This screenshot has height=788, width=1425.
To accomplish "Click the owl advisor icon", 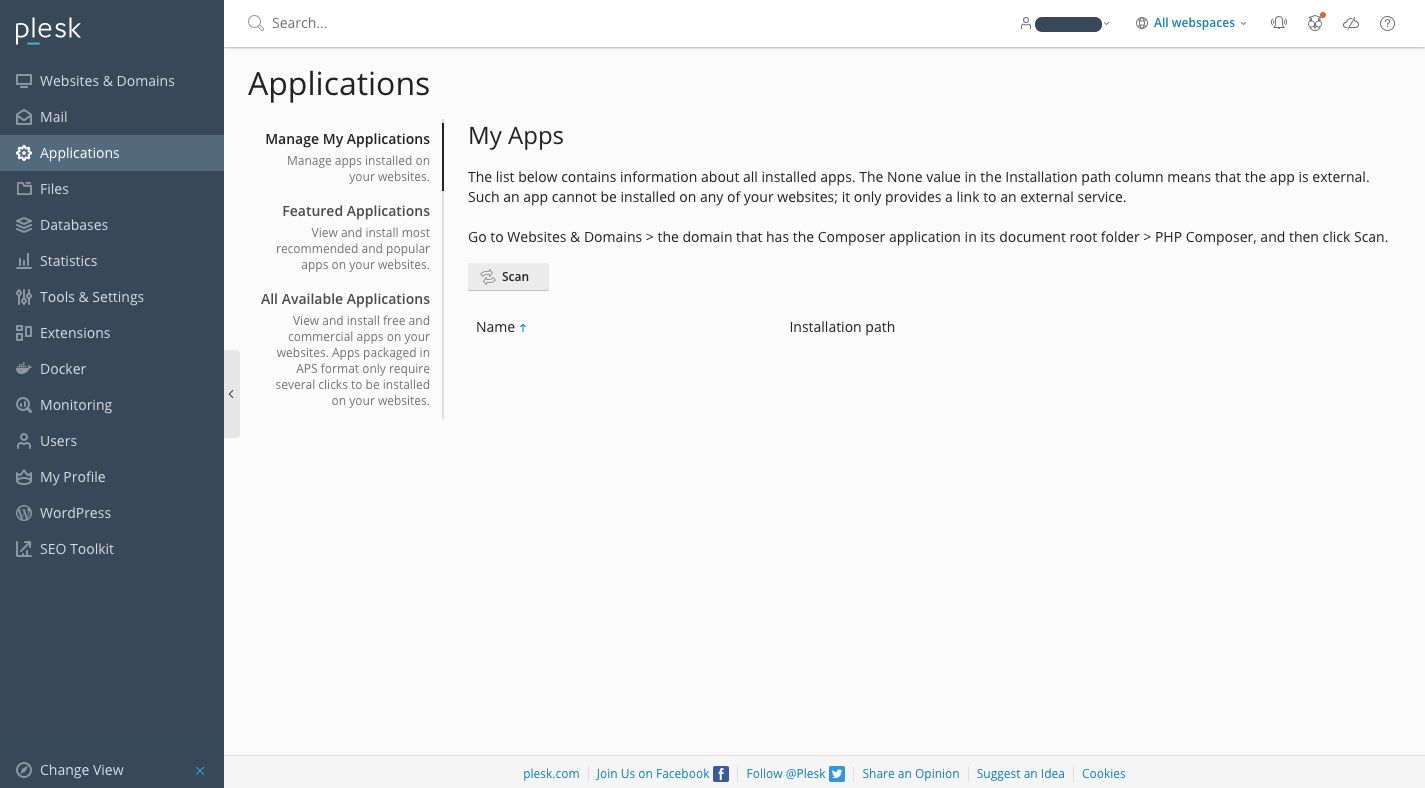I will point(1315,23).
